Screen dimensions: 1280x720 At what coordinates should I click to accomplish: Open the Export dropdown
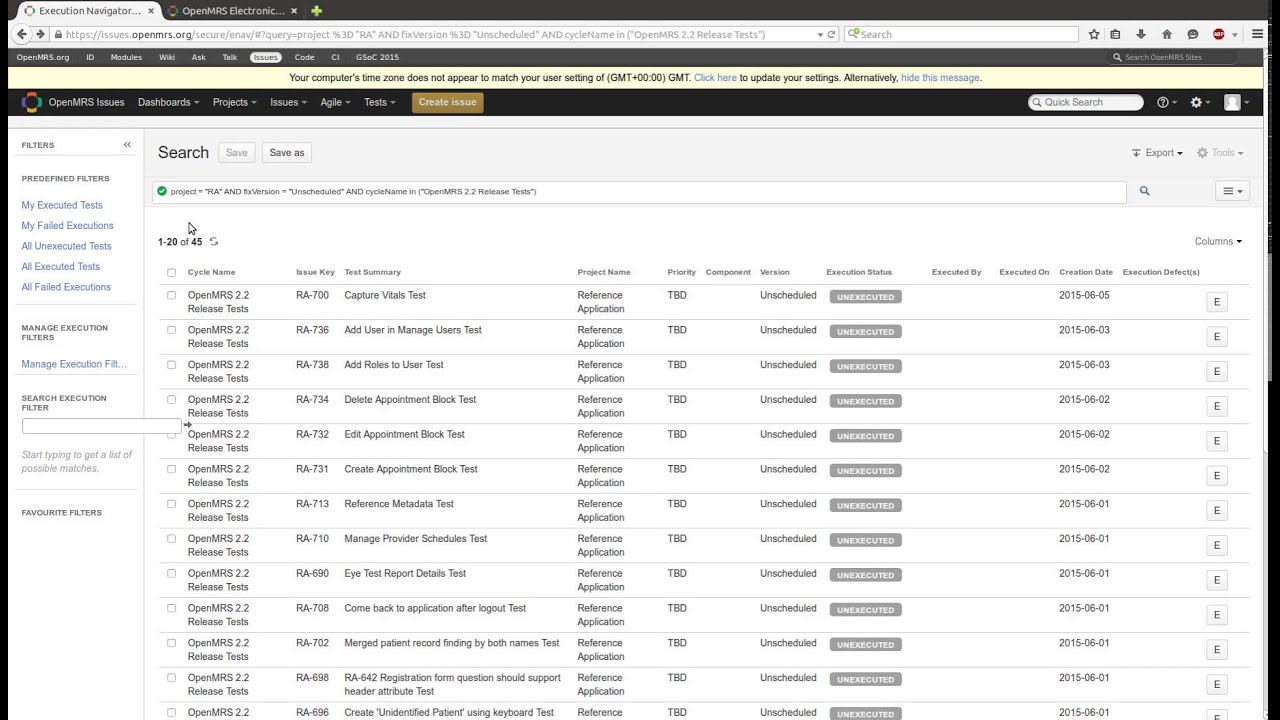(x=1157, y=153)
